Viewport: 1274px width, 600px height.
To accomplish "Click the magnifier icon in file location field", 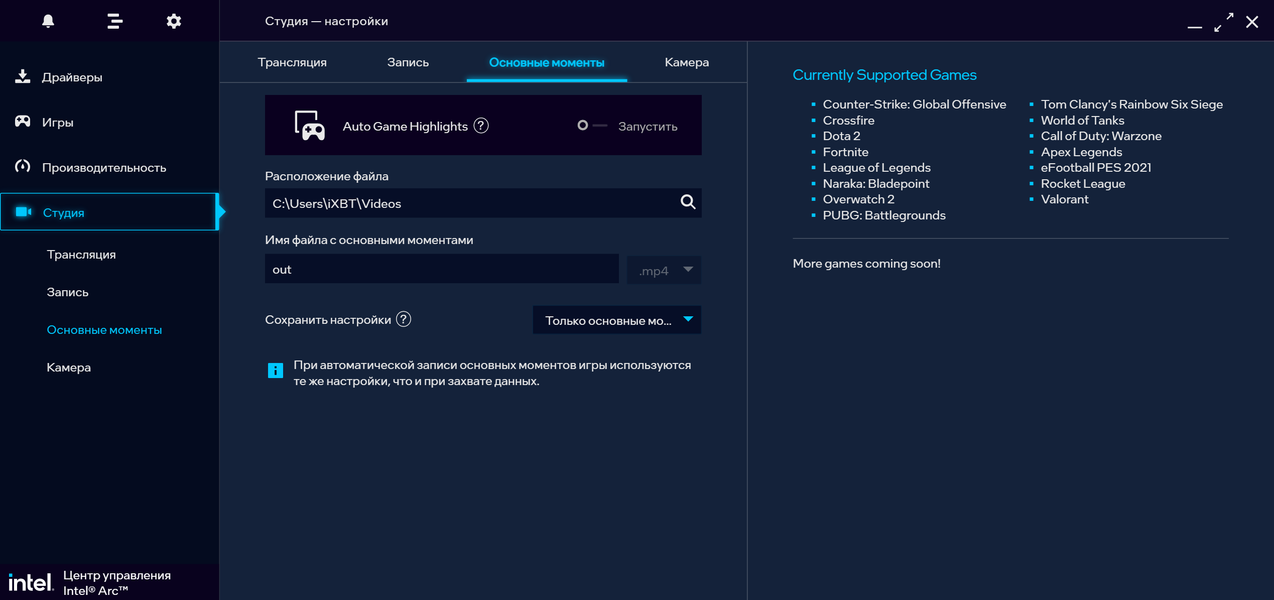I will [688, 202].
